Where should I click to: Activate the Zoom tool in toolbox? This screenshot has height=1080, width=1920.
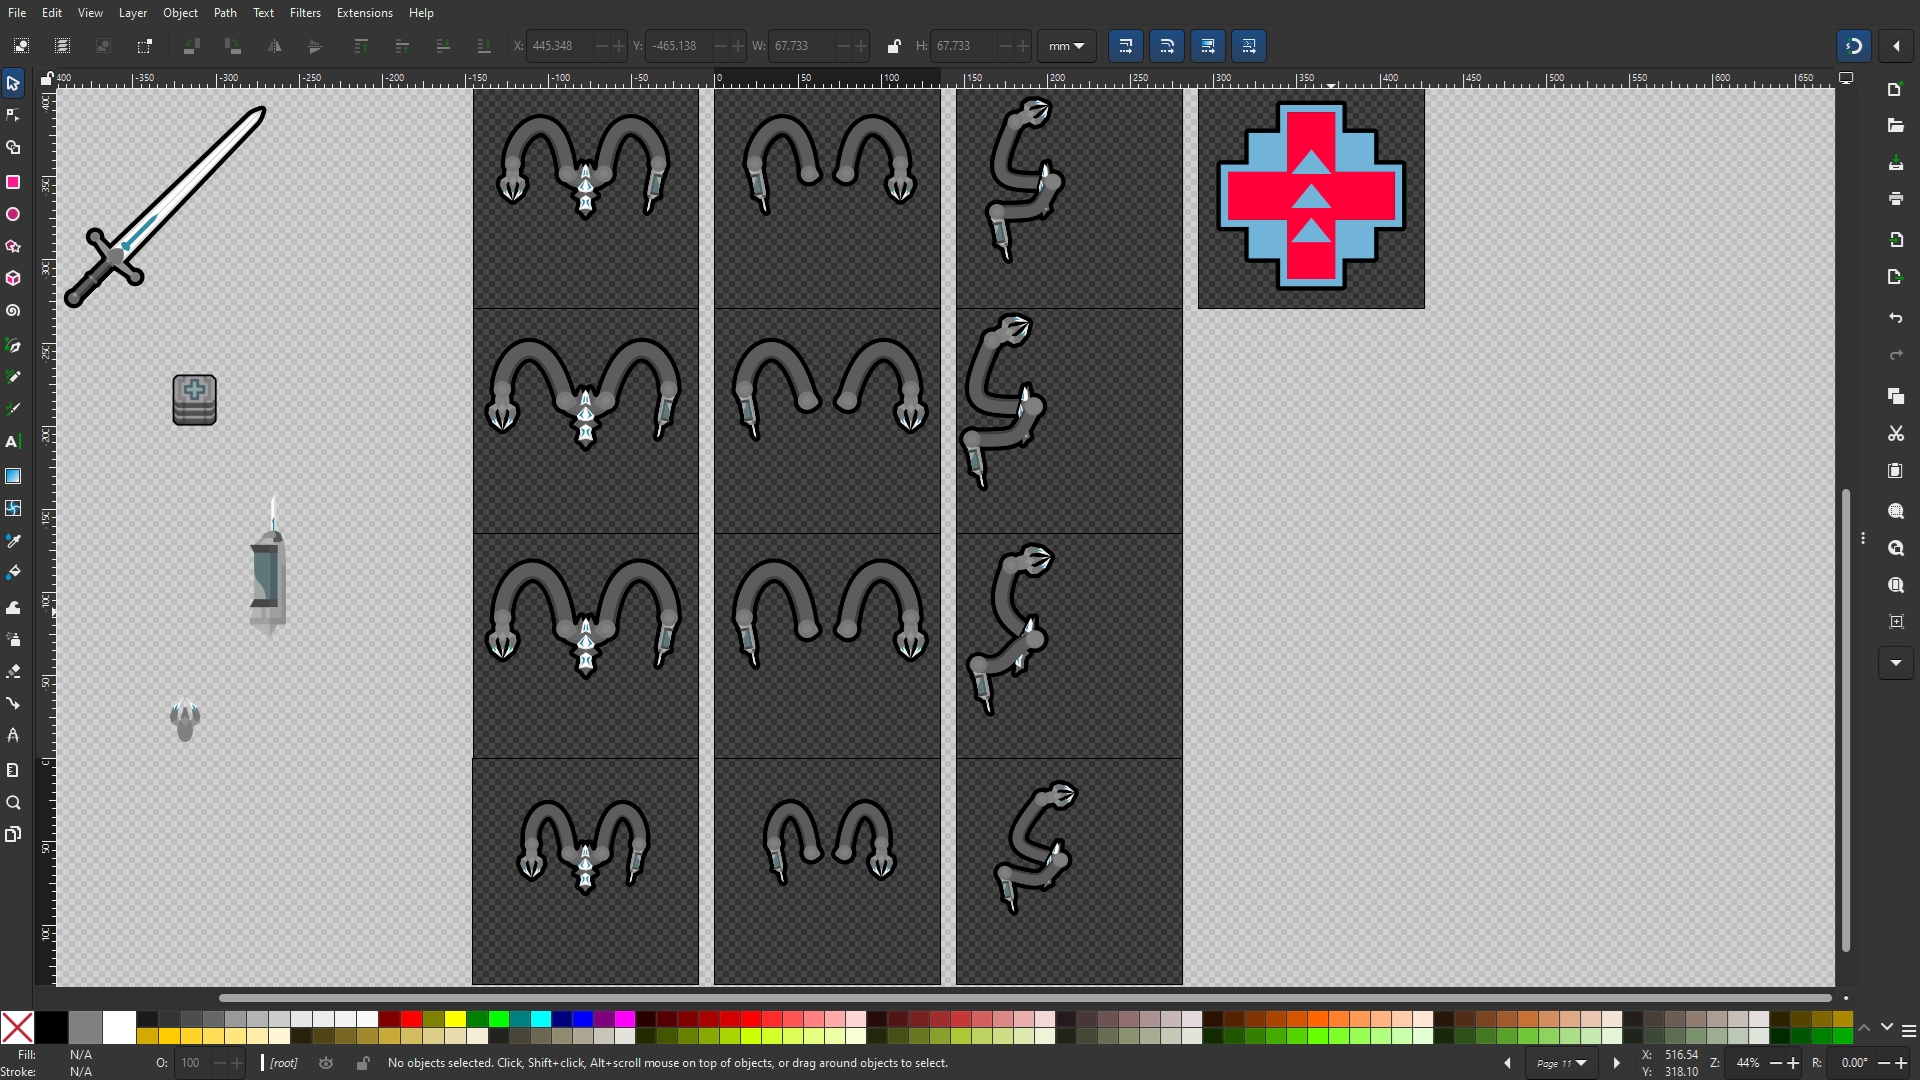point(13,803)
